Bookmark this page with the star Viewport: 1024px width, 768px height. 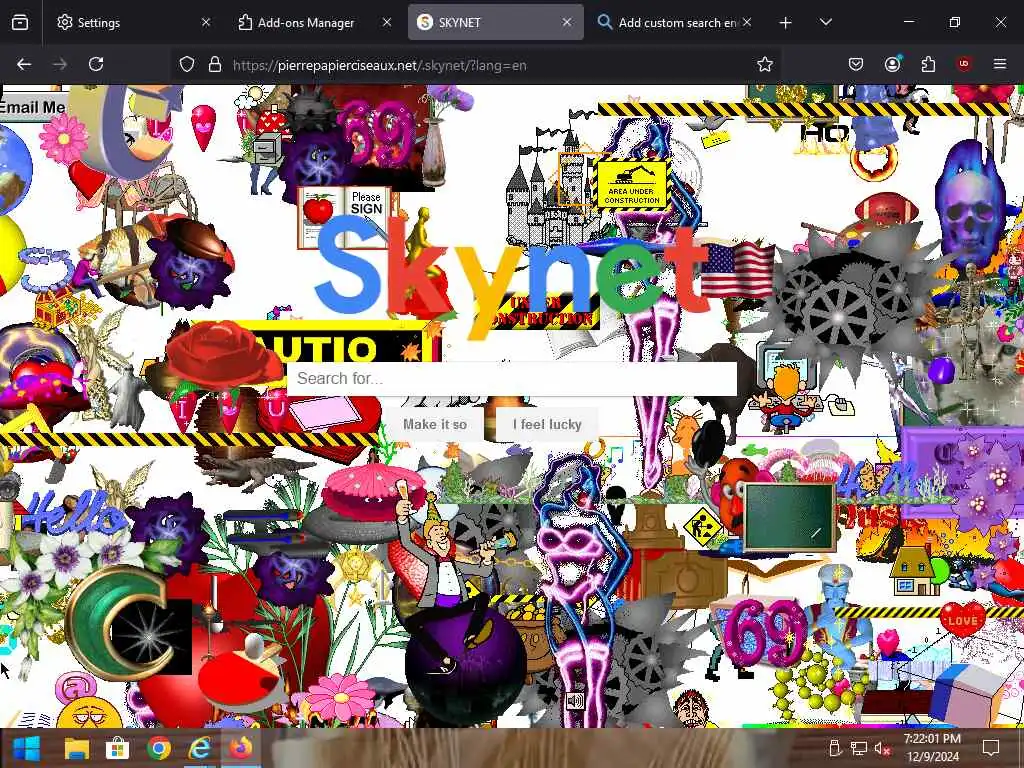(x=765, y=65)
